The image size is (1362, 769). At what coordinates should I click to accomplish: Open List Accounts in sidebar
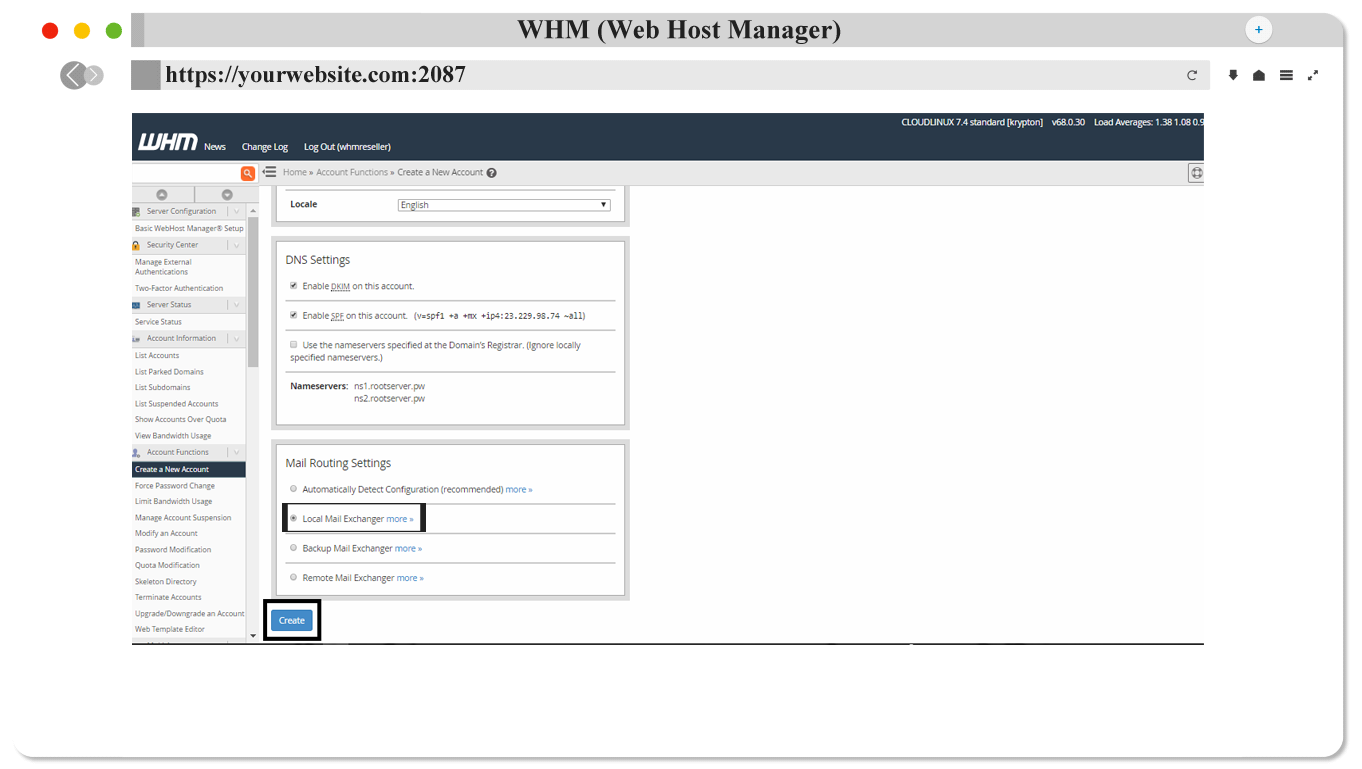pos(157,356)
